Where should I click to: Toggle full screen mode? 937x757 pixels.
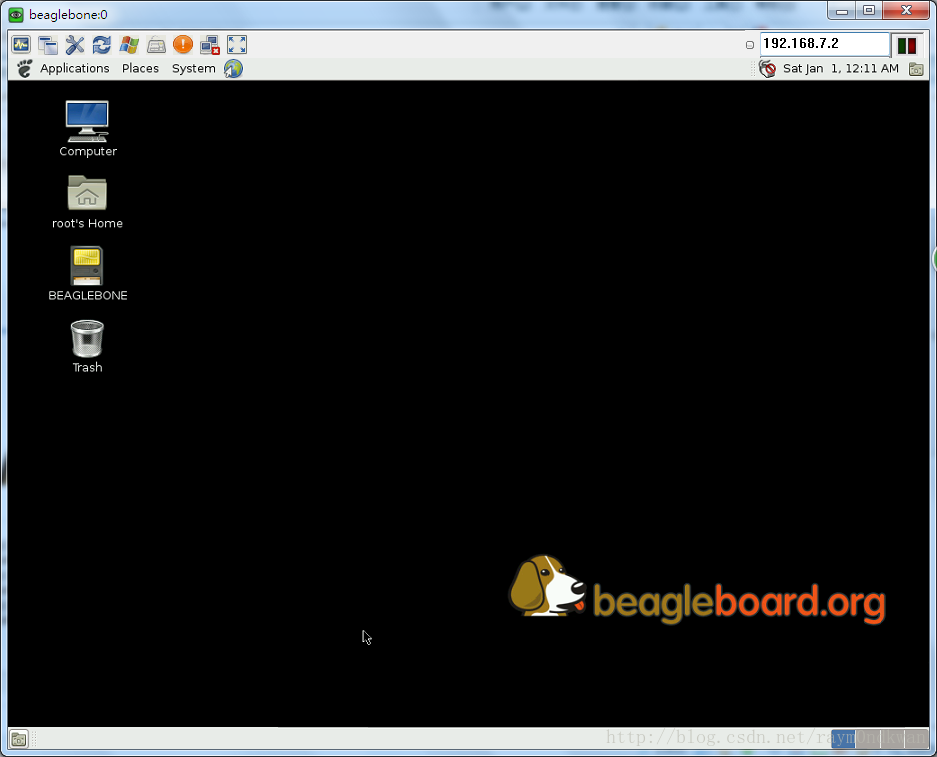coord(237,45)
